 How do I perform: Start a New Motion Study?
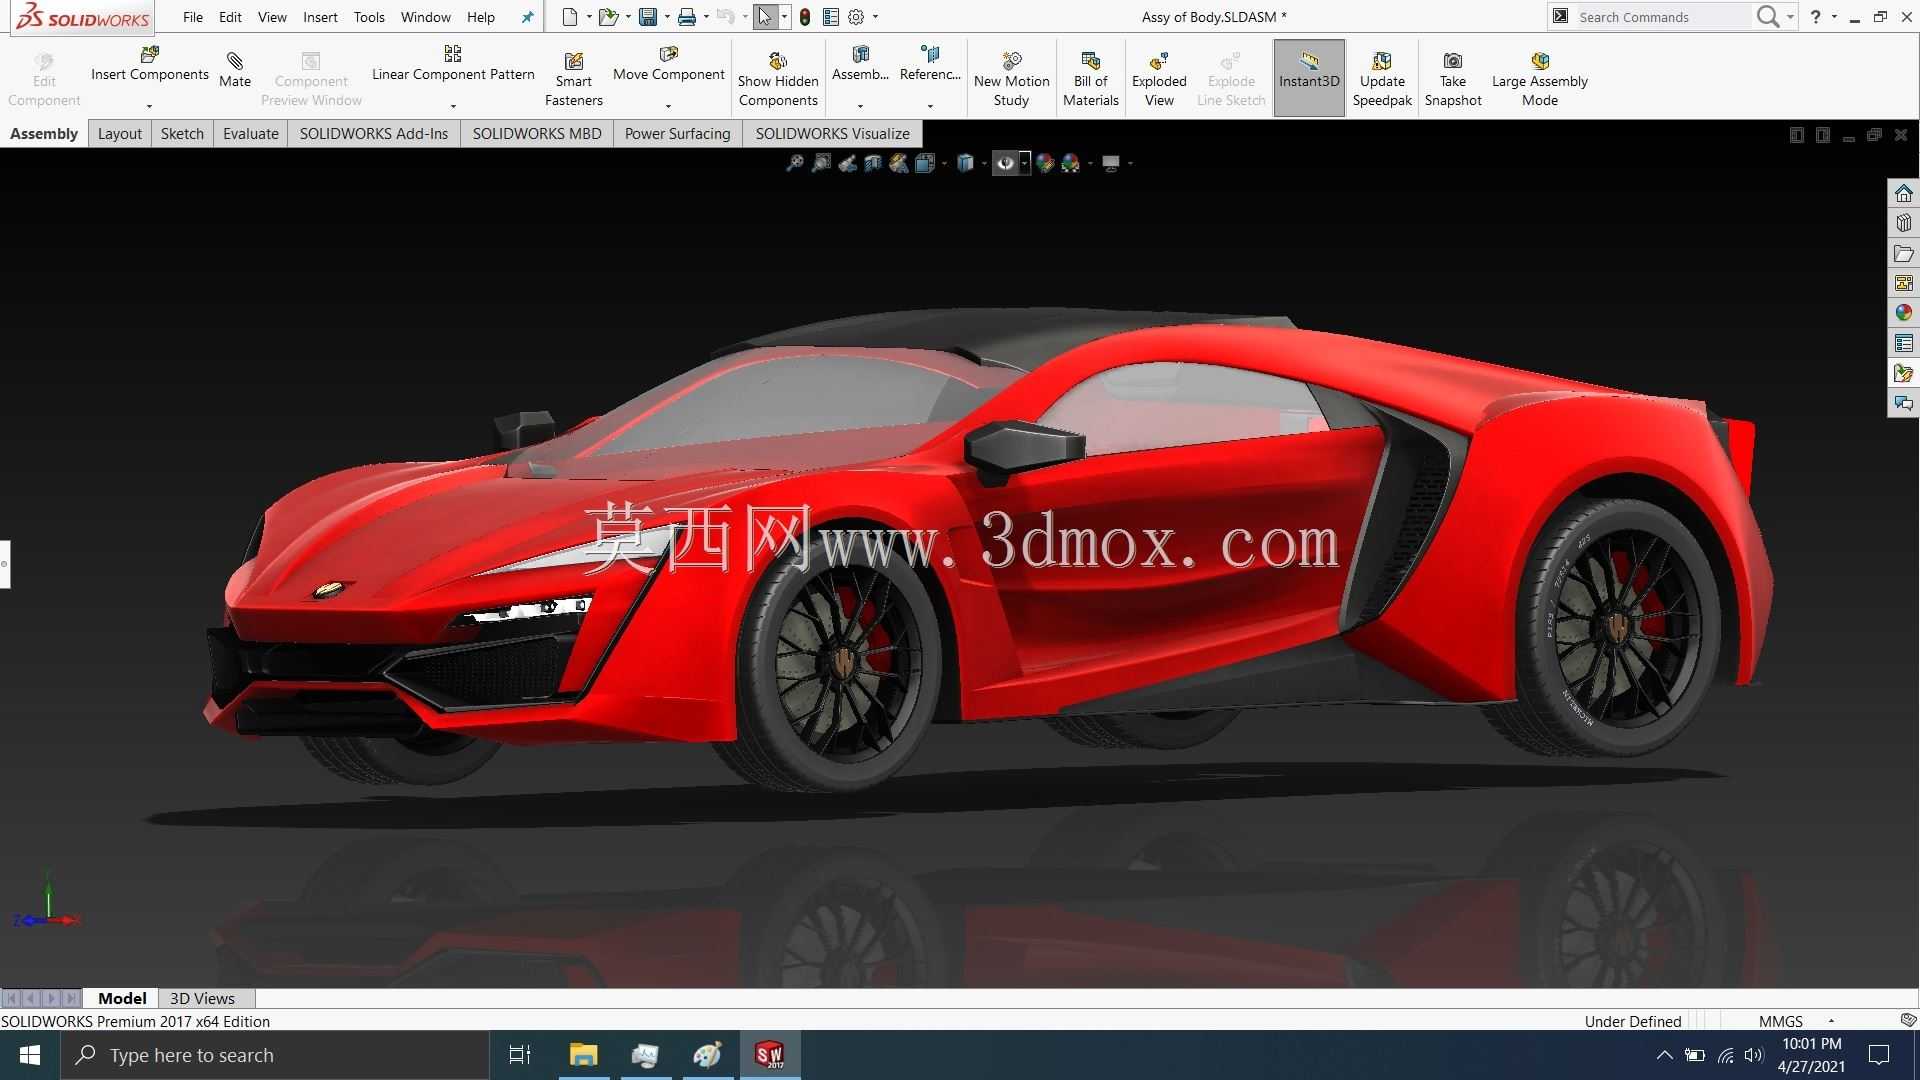tap(1011, 79)
